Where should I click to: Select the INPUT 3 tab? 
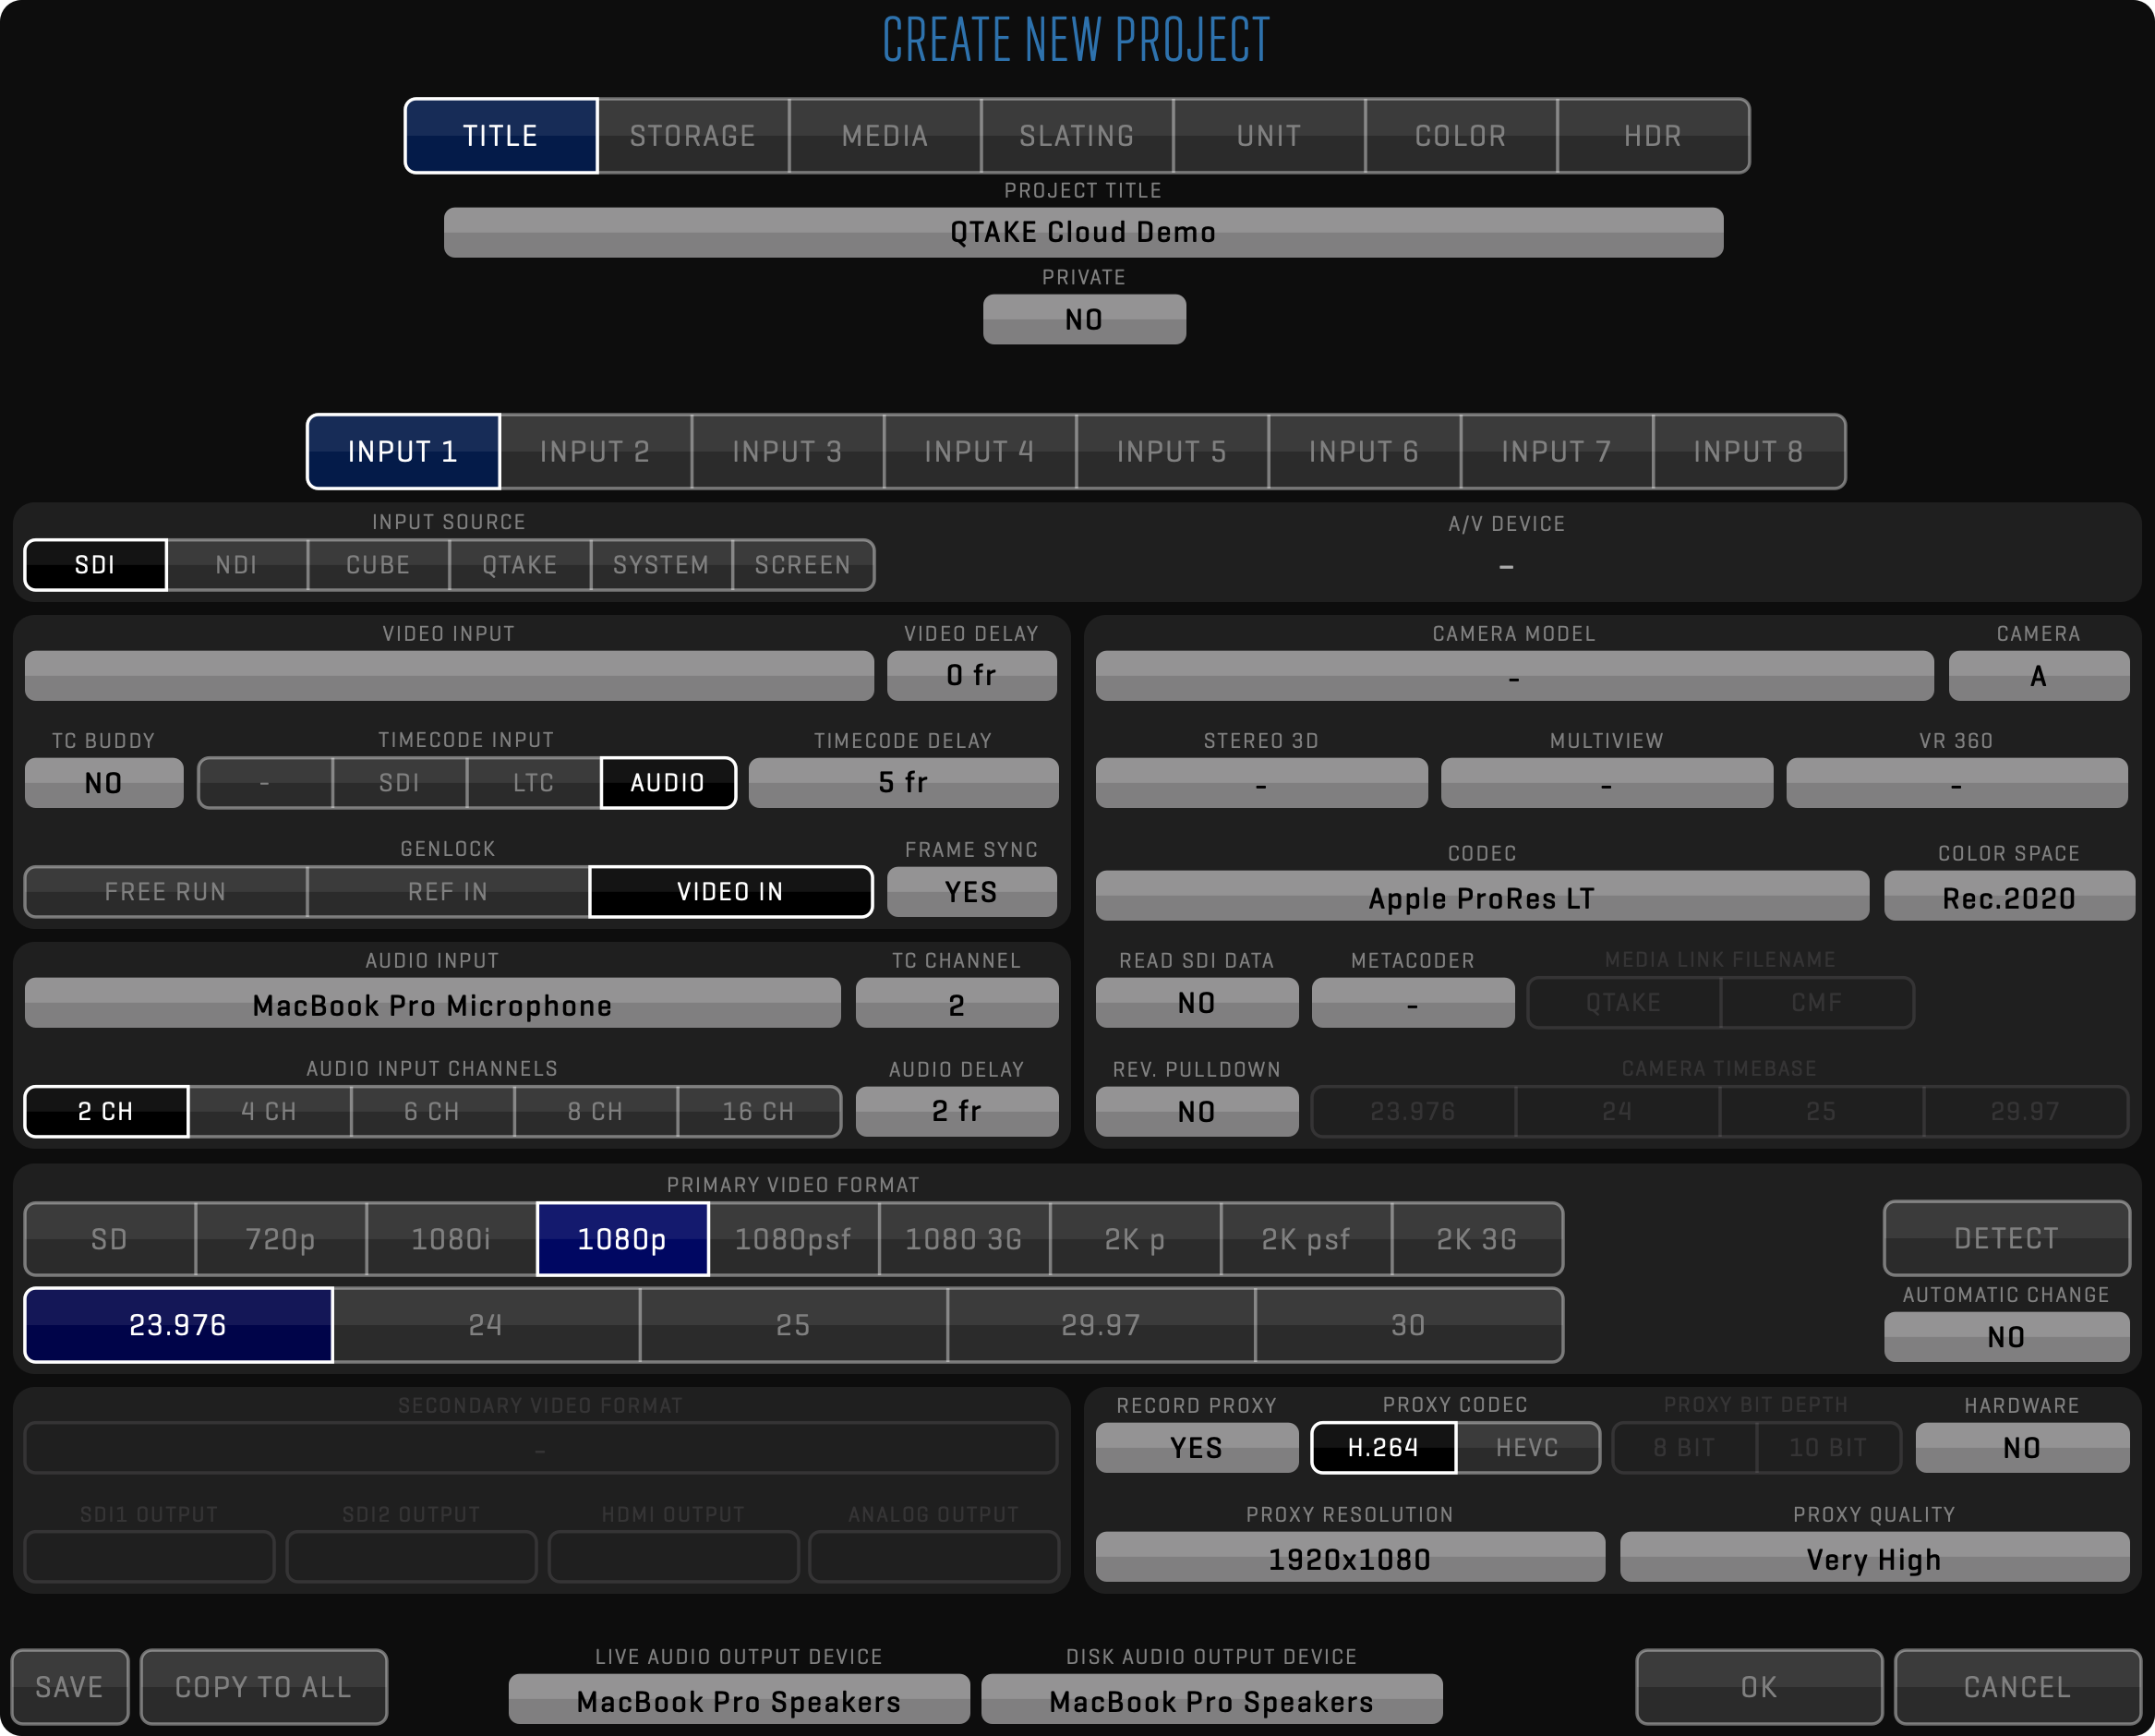coord(787,451)
